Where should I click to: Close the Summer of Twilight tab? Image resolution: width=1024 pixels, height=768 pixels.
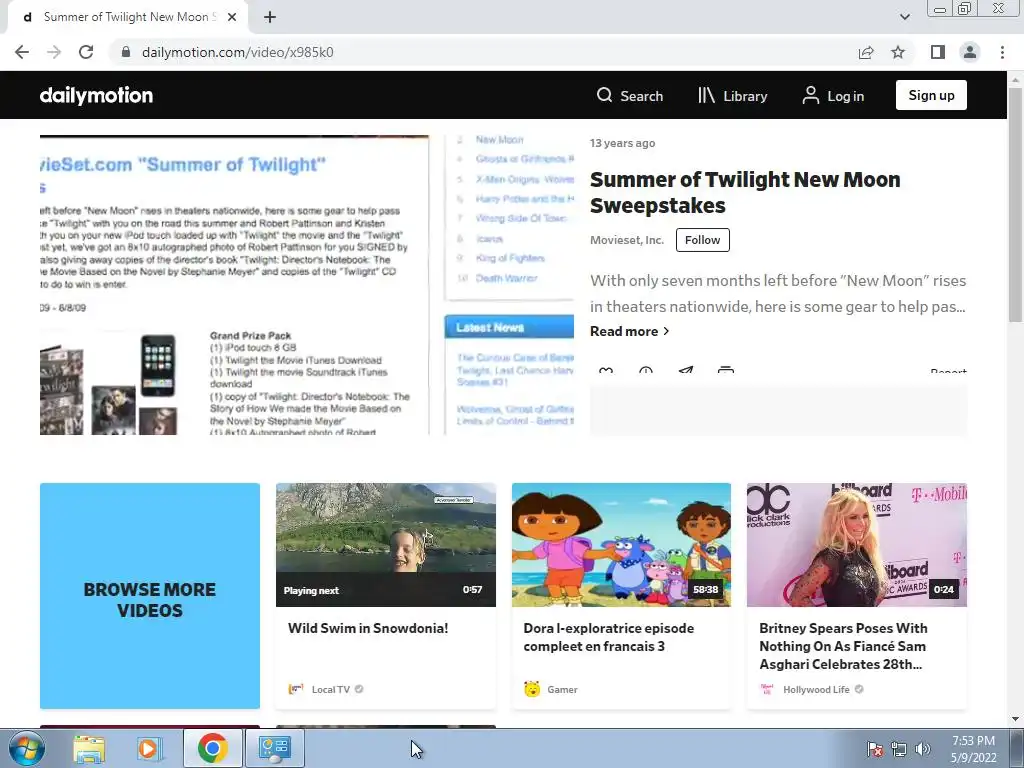[232, 17]
